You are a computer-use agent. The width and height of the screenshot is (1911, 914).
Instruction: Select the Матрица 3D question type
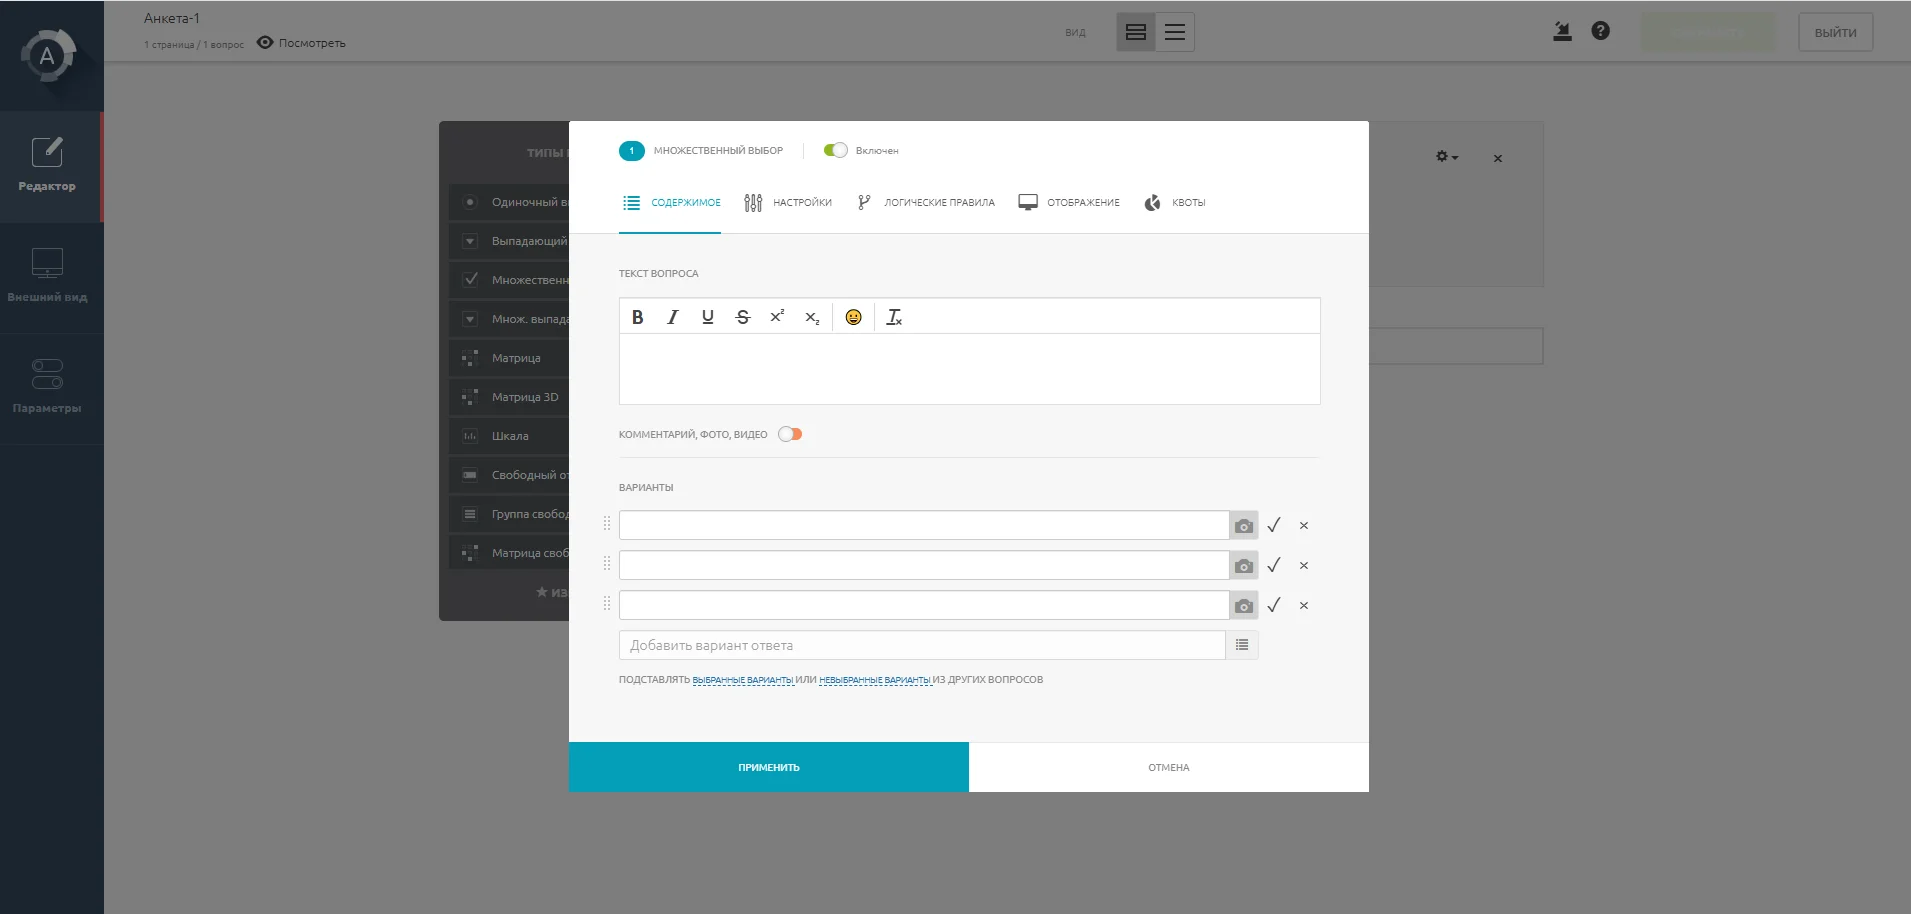click(509, 397)
